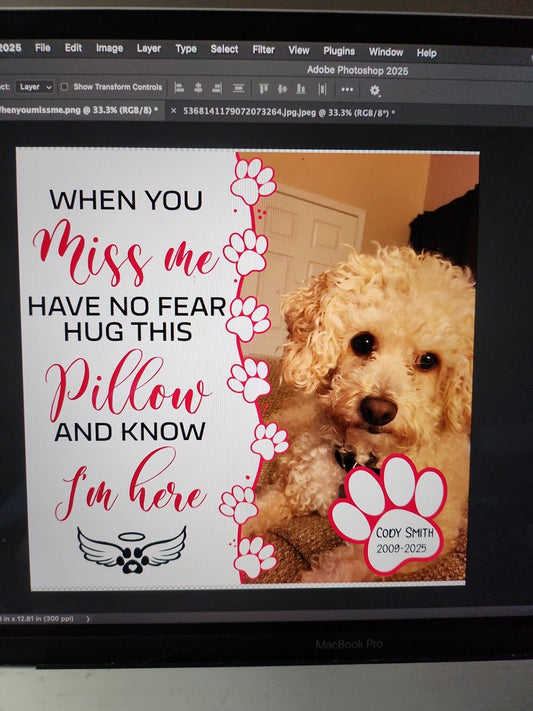Open the Filter menu
Image resolution: width=533 pixels, height=711 pixels.
pos(263,49)
